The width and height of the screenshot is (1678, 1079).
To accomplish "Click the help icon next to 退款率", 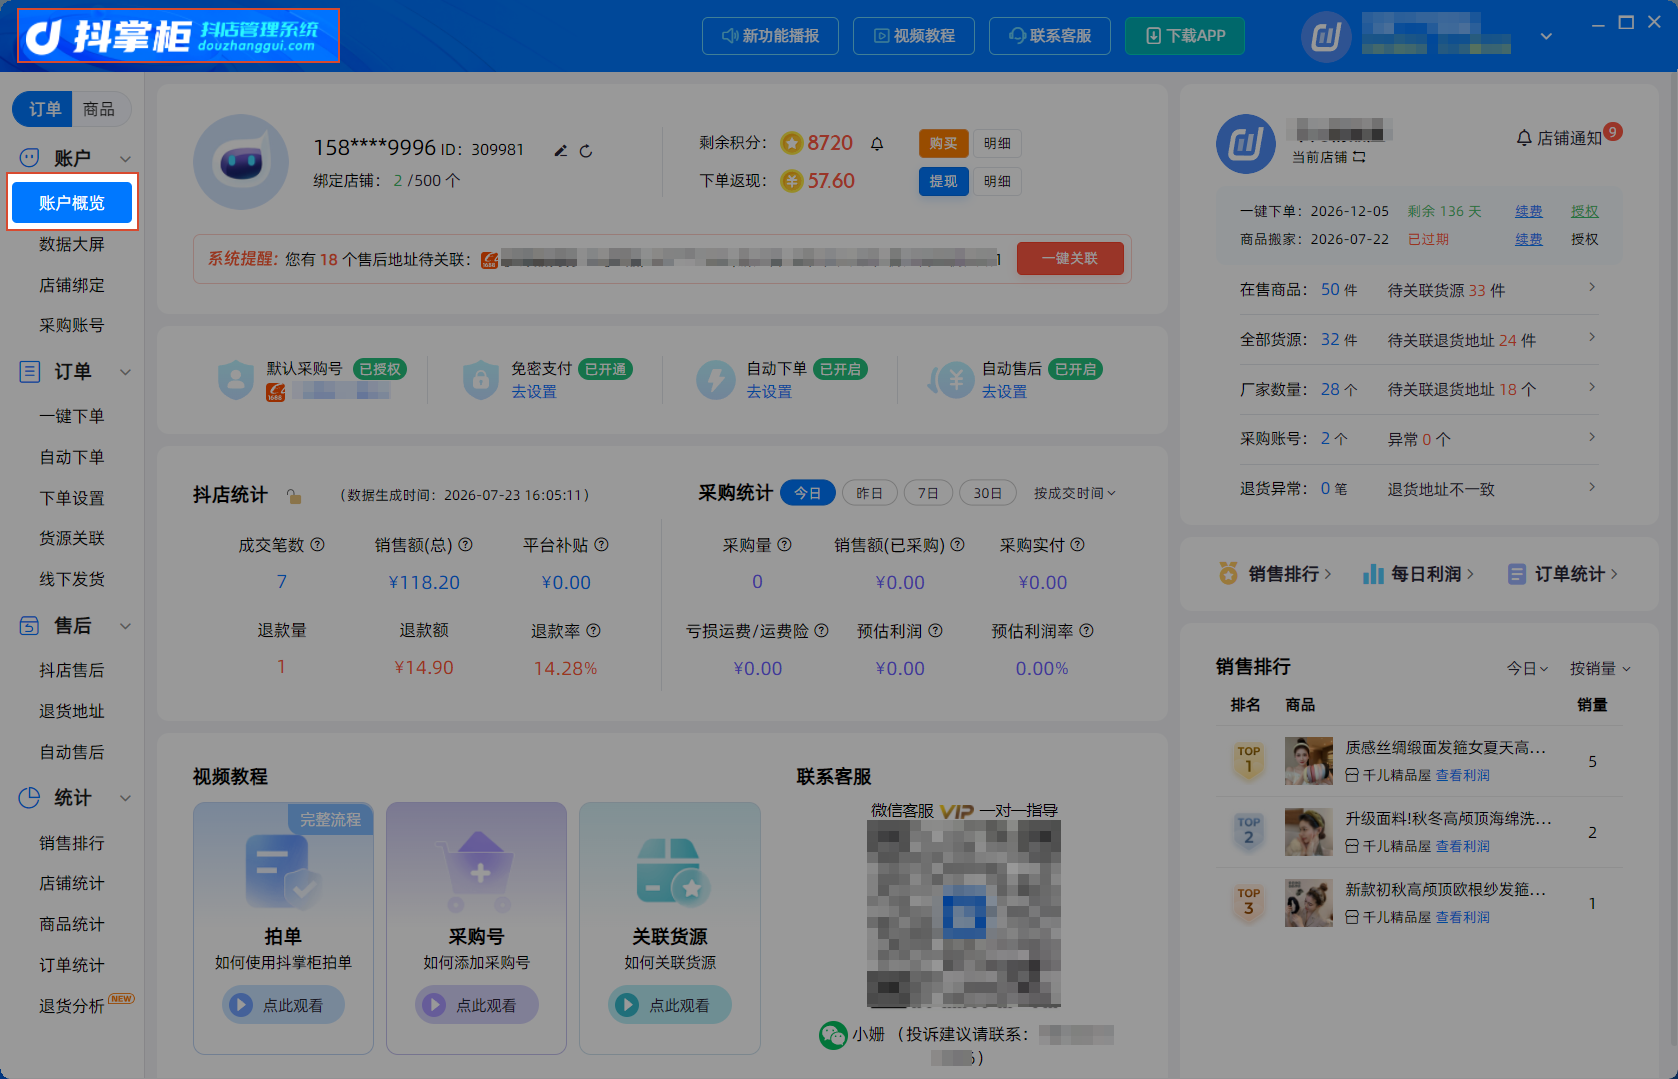I will [x=594, y=631].
